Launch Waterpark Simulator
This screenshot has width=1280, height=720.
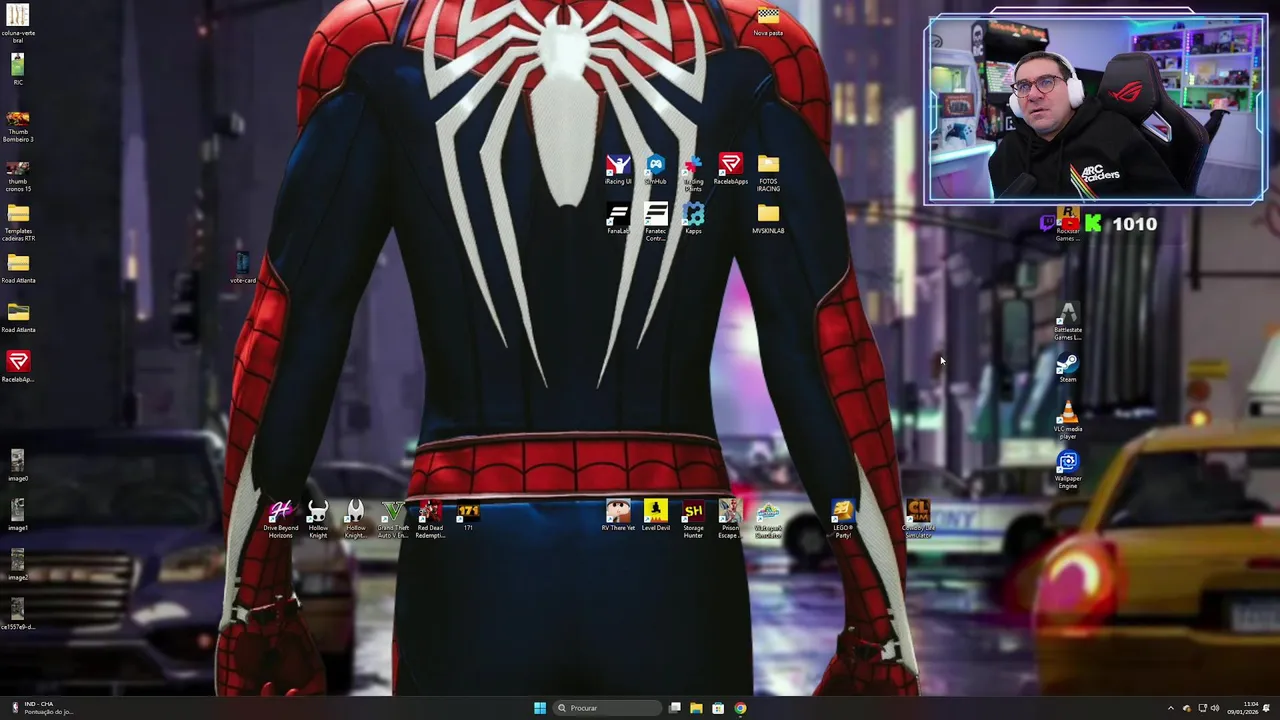click(x=768, y=520)
